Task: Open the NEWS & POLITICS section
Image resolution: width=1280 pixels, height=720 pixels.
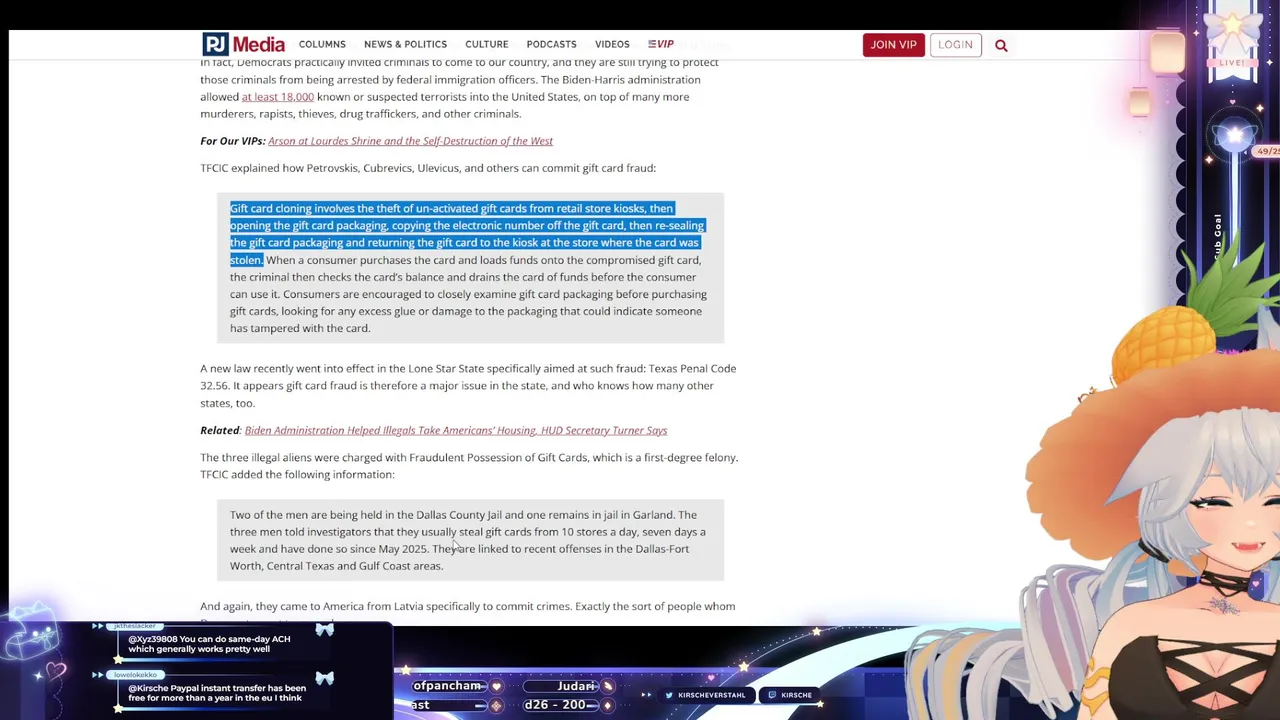Action: (405, 44)
